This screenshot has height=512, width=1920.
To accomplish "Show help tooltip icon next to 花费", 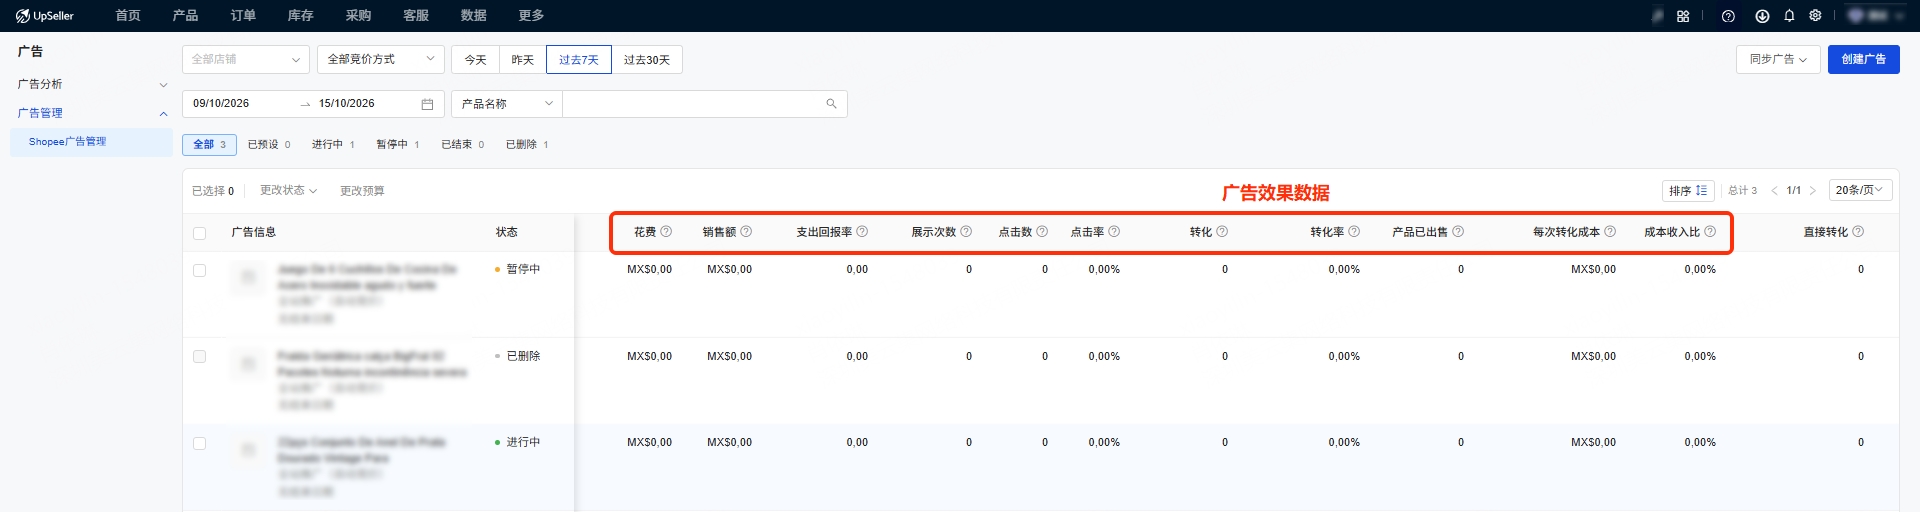I will 666,232.
